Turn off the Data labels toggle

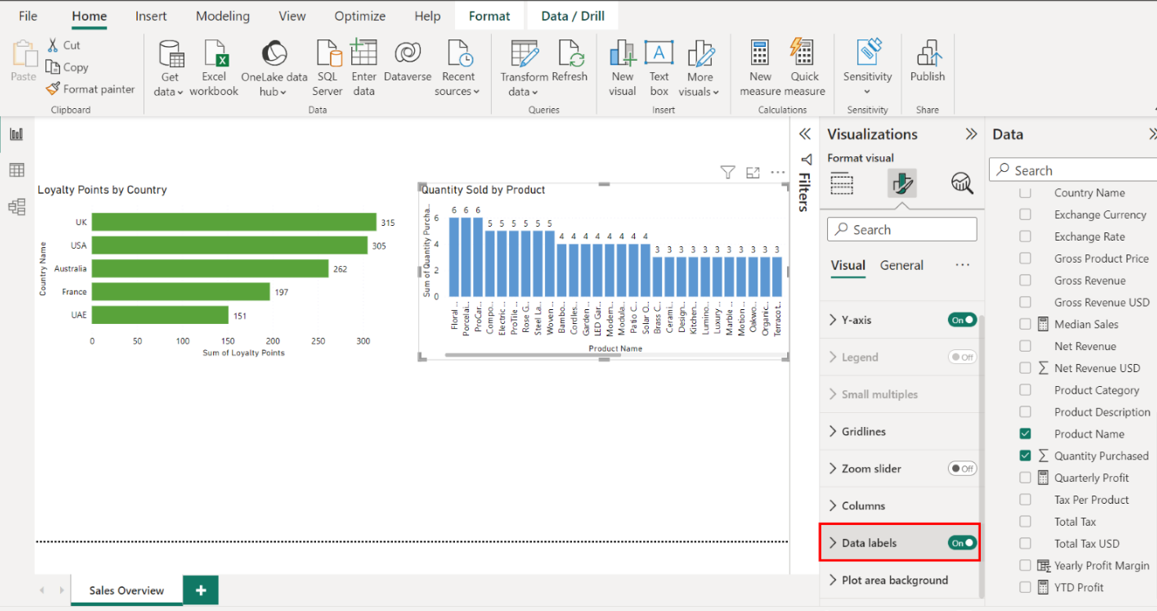(962, 543)
